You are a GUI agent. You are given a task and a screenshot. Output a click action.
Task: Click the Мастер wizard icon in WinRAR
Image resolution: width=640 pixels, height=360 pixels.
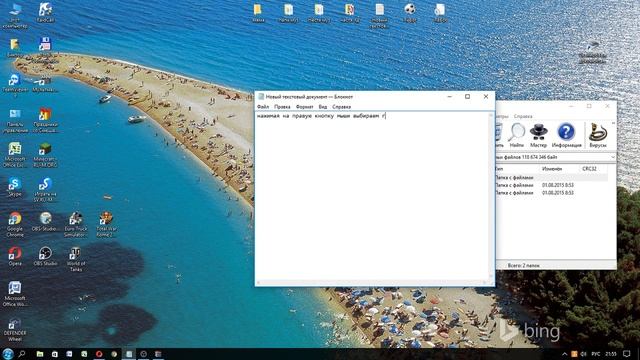[538, 136]
